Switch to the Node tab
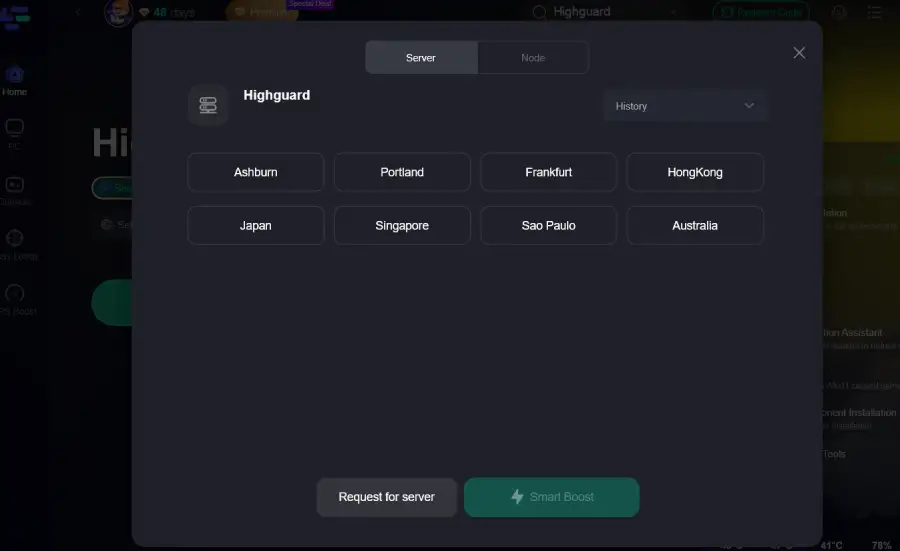The image size is (900, 551). point(533,58)
